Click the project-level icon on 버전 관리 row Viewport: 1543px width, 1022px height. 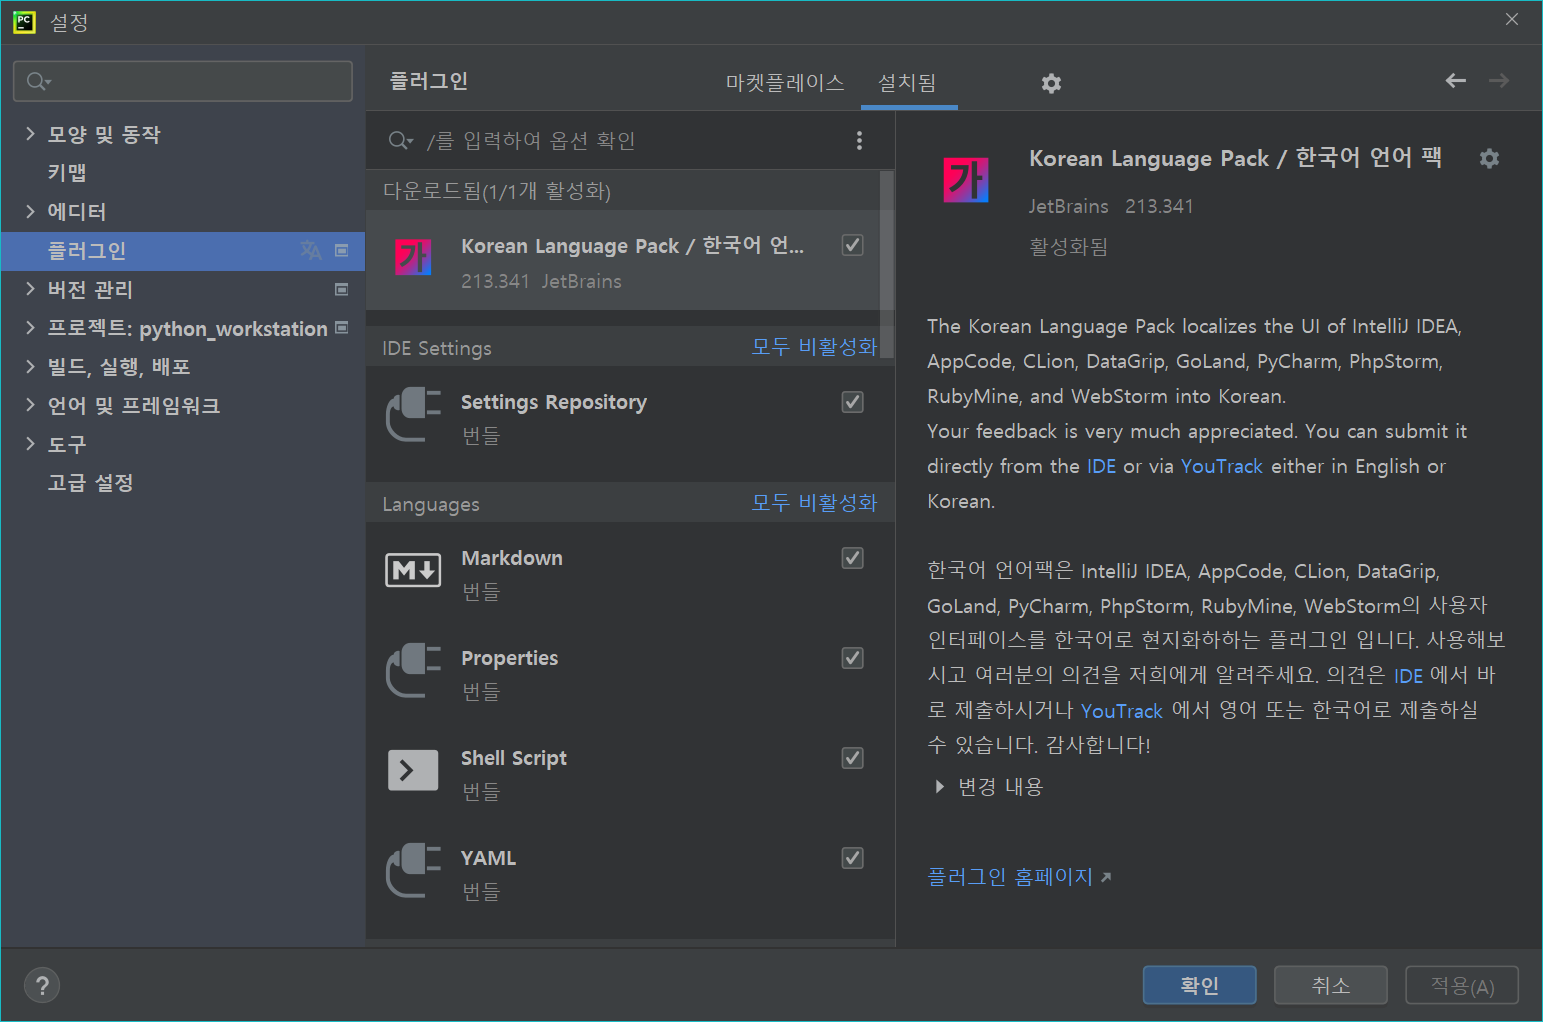pyautogui.click(x=341, y=289)
